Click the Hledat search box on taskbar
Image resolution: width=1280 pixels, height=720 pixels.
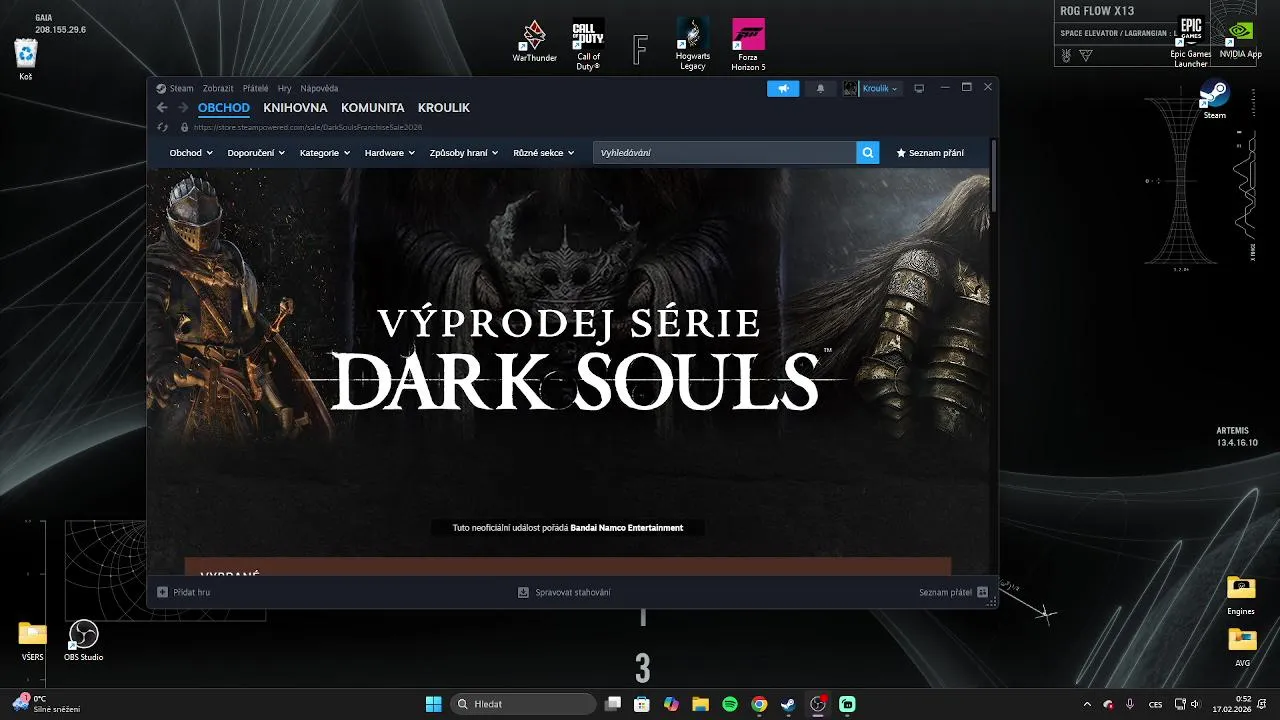(x=524, y=704)
